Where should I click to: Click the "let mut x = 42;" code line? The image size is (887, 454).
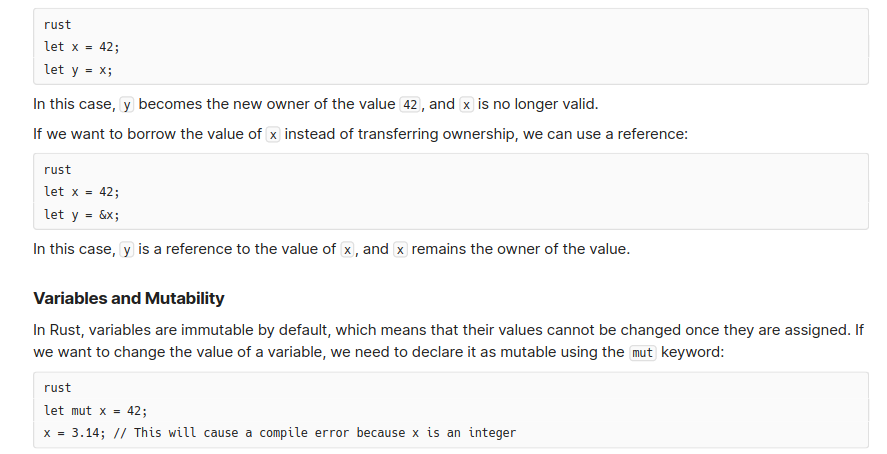click(95, 410)
